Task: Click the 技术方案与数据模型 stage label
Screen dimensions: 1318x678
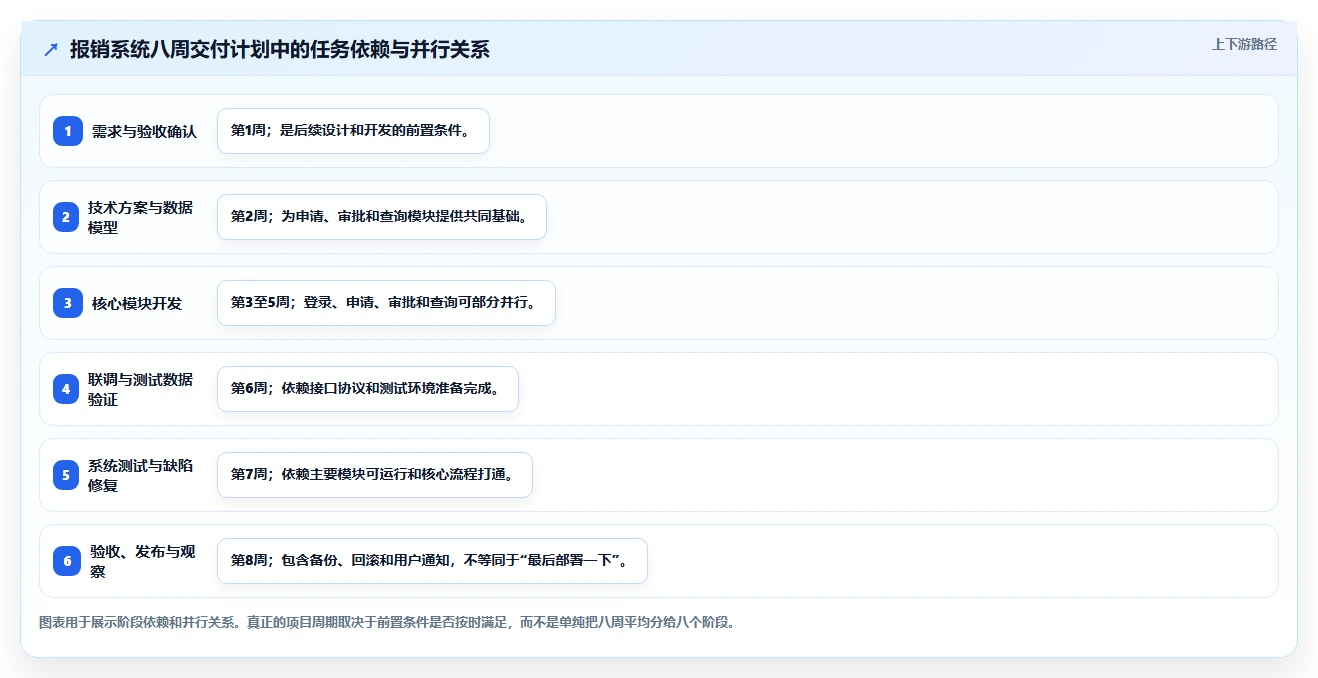Action: pyautogui.click(x=140, y=217)
